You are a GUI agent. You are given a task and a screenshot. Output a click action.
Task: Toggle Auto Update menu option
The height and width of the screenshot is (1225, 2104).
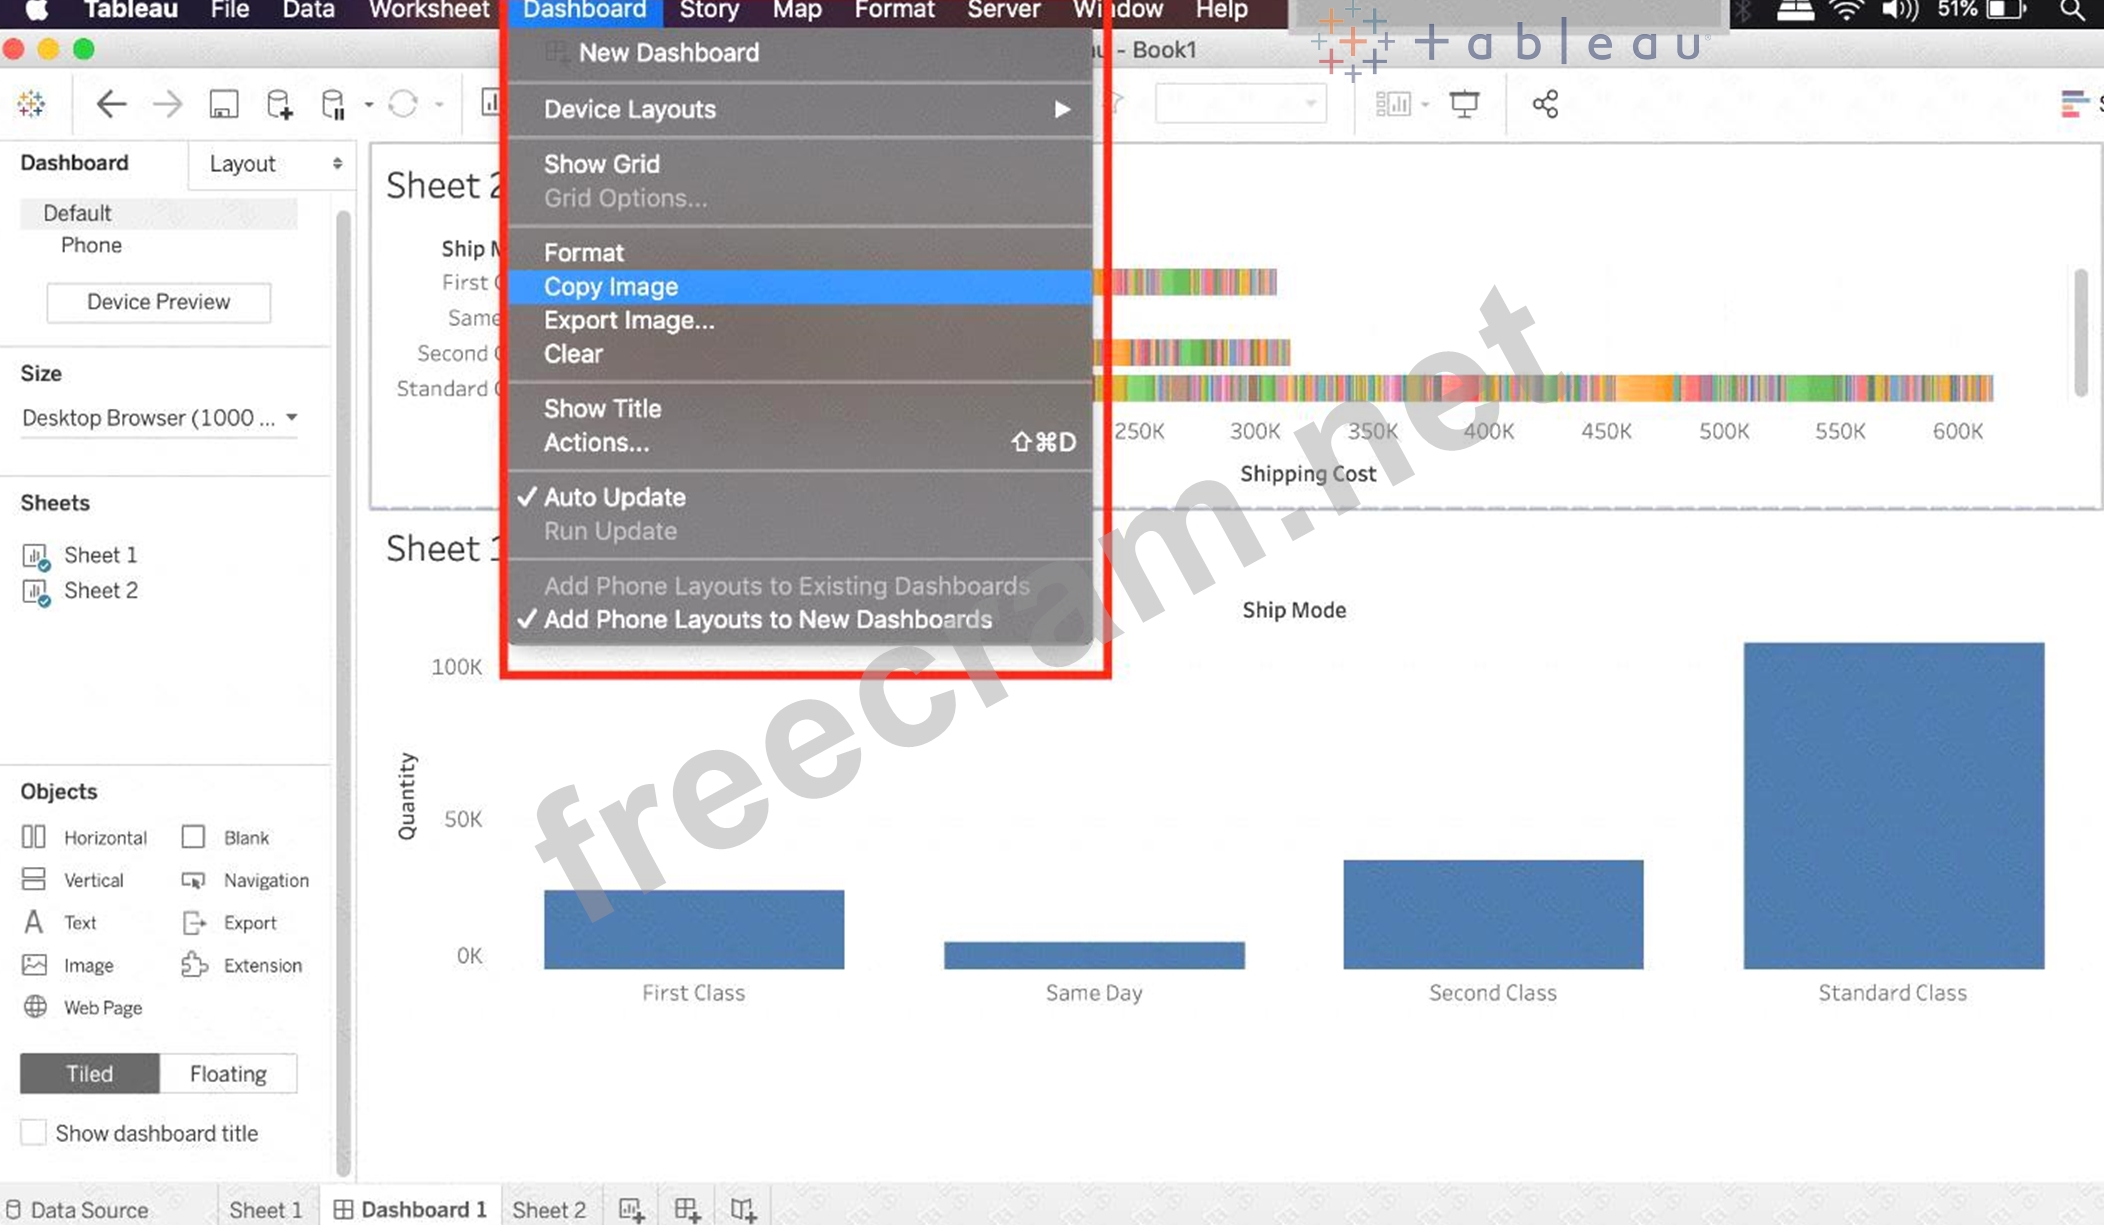pyautogui.click(x=614, y=497)
